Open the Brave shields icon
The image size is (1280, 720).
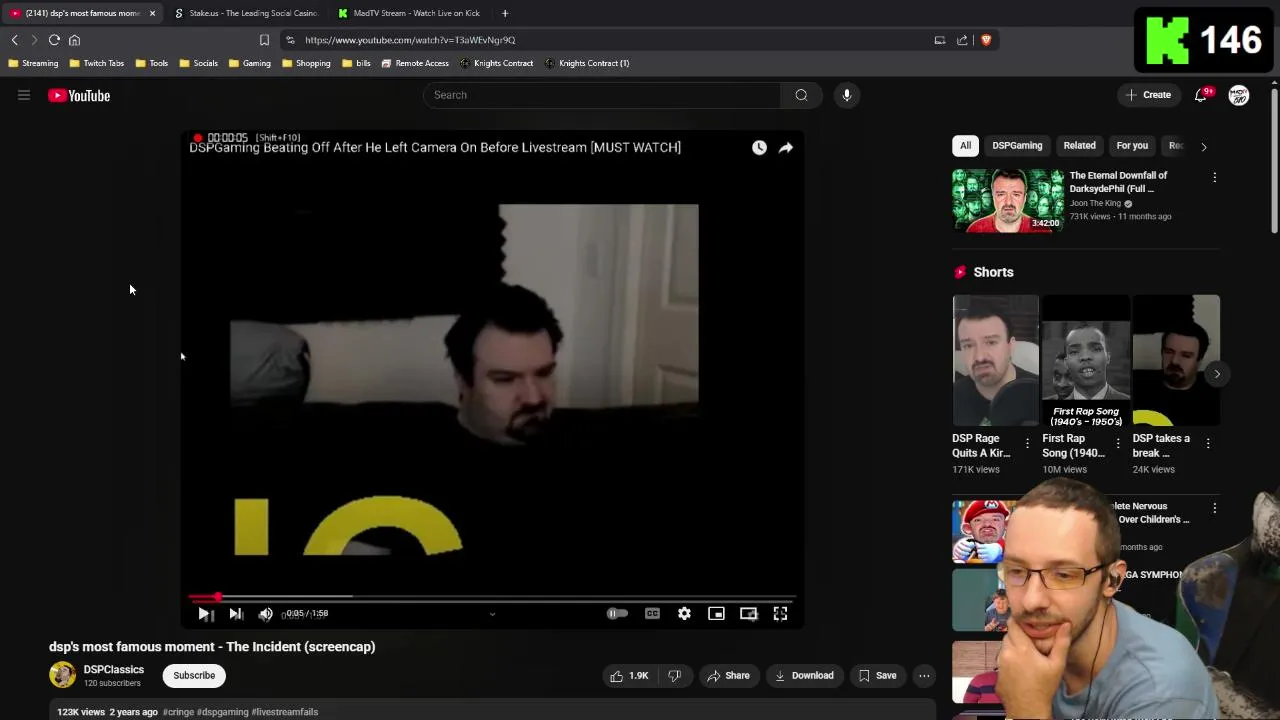tap(985, 40)
